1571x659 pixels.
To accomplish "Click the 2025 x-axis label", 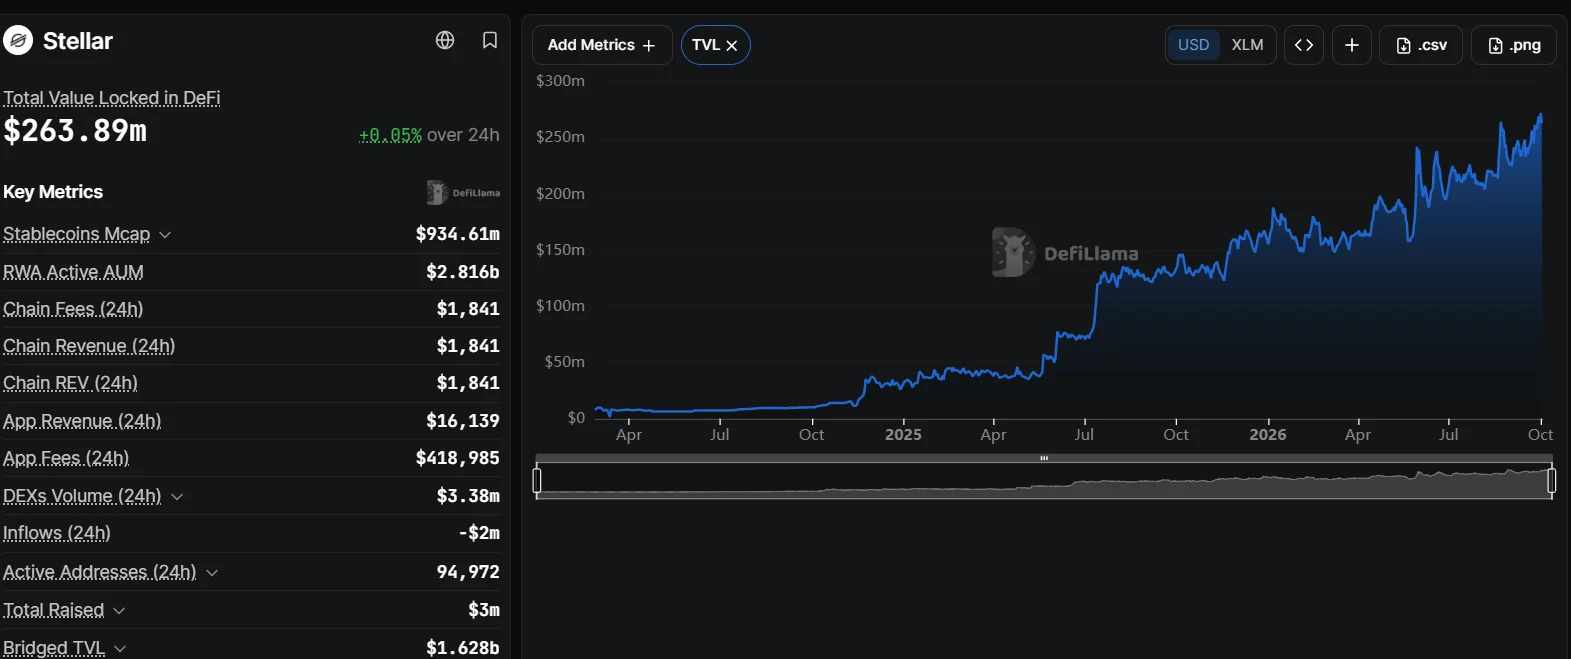I will point(903,434).
